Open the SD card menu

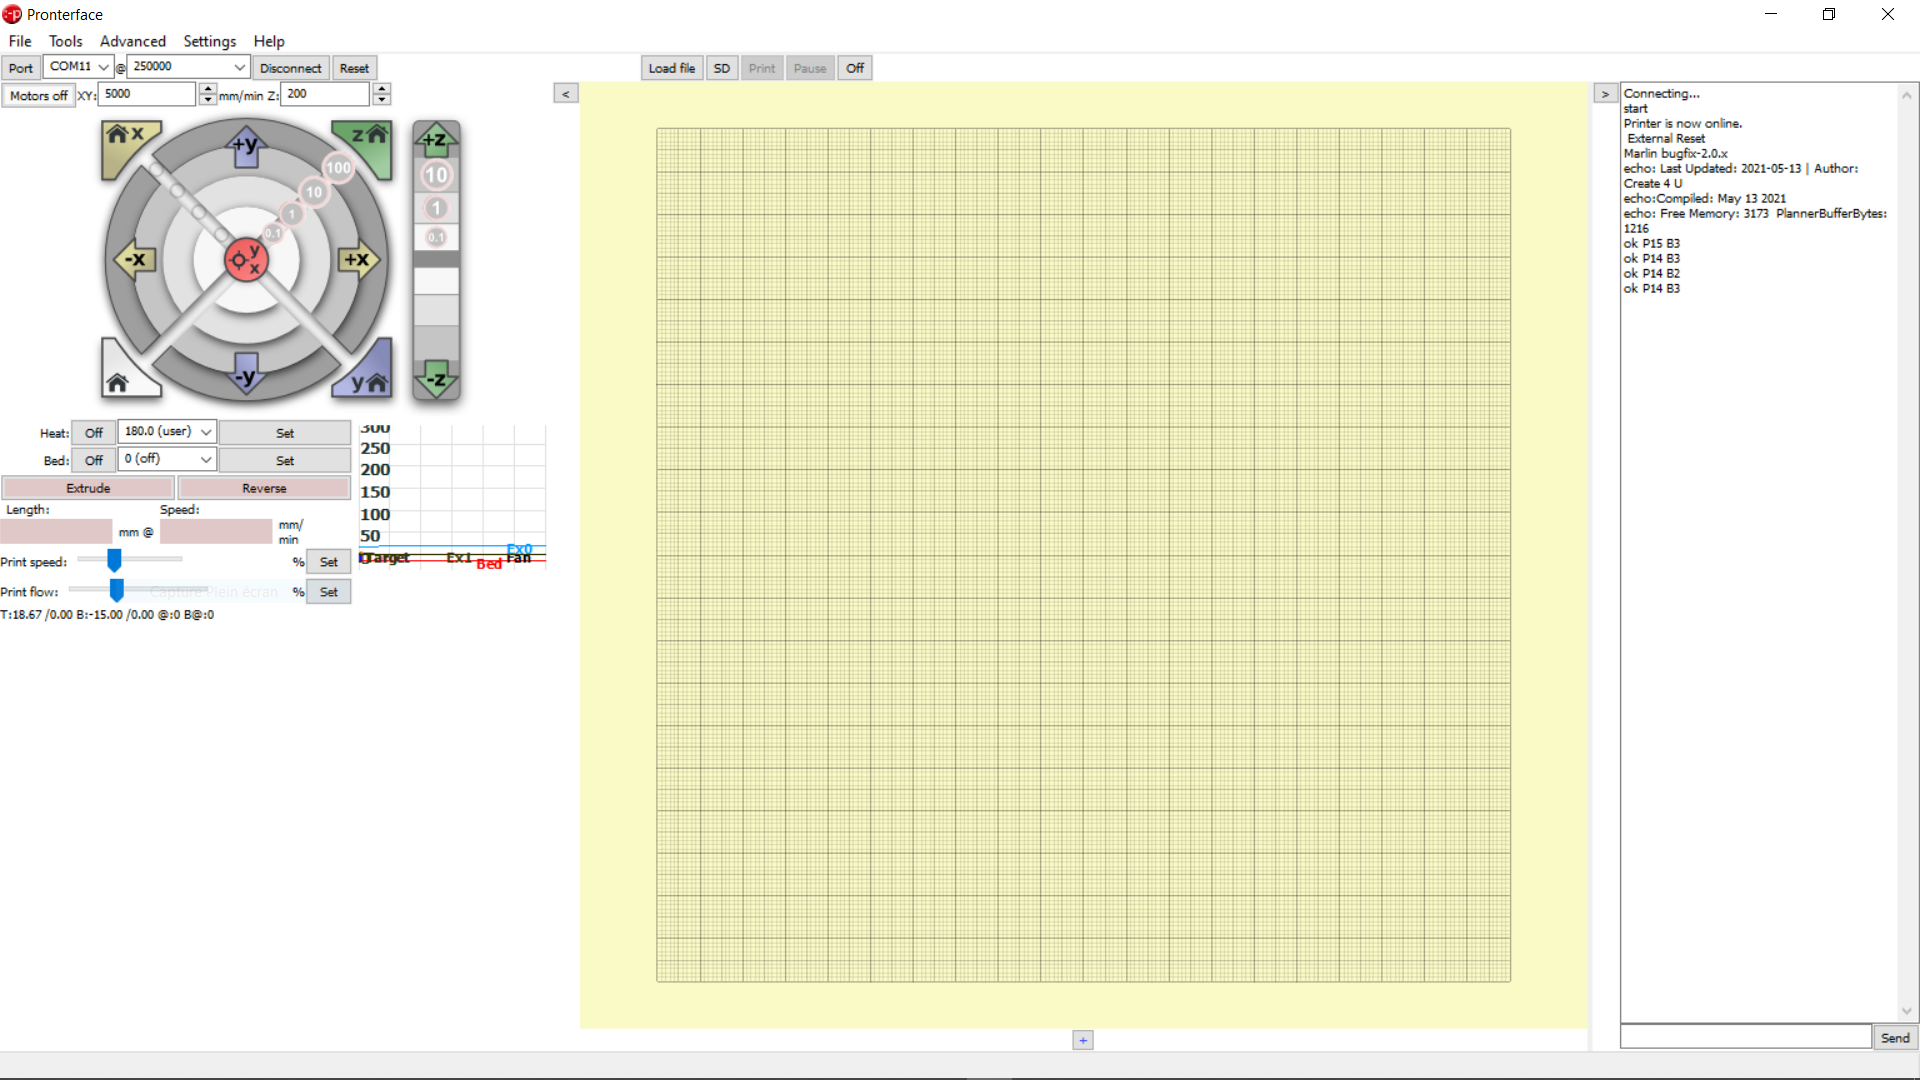pos(722,68)
